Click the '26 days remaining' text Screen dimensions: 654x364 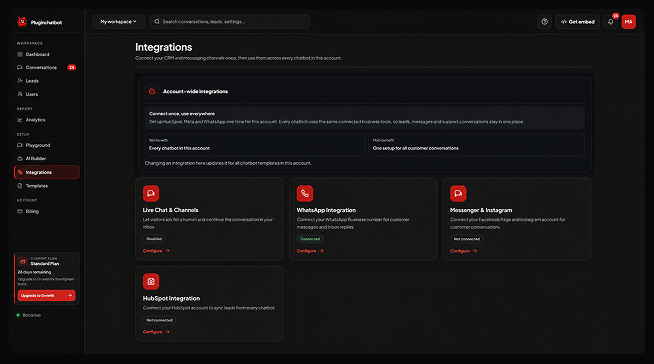34,272
